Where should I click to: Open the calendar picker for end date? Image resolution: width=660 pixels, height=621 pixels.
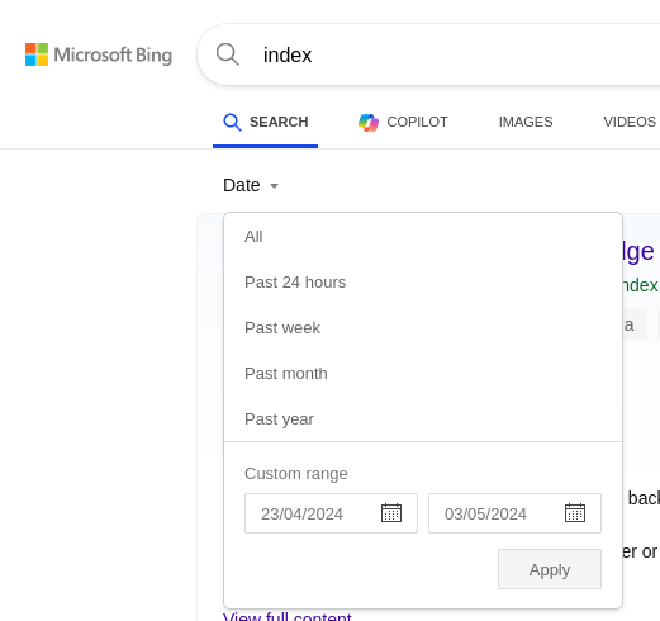[575, 513]
